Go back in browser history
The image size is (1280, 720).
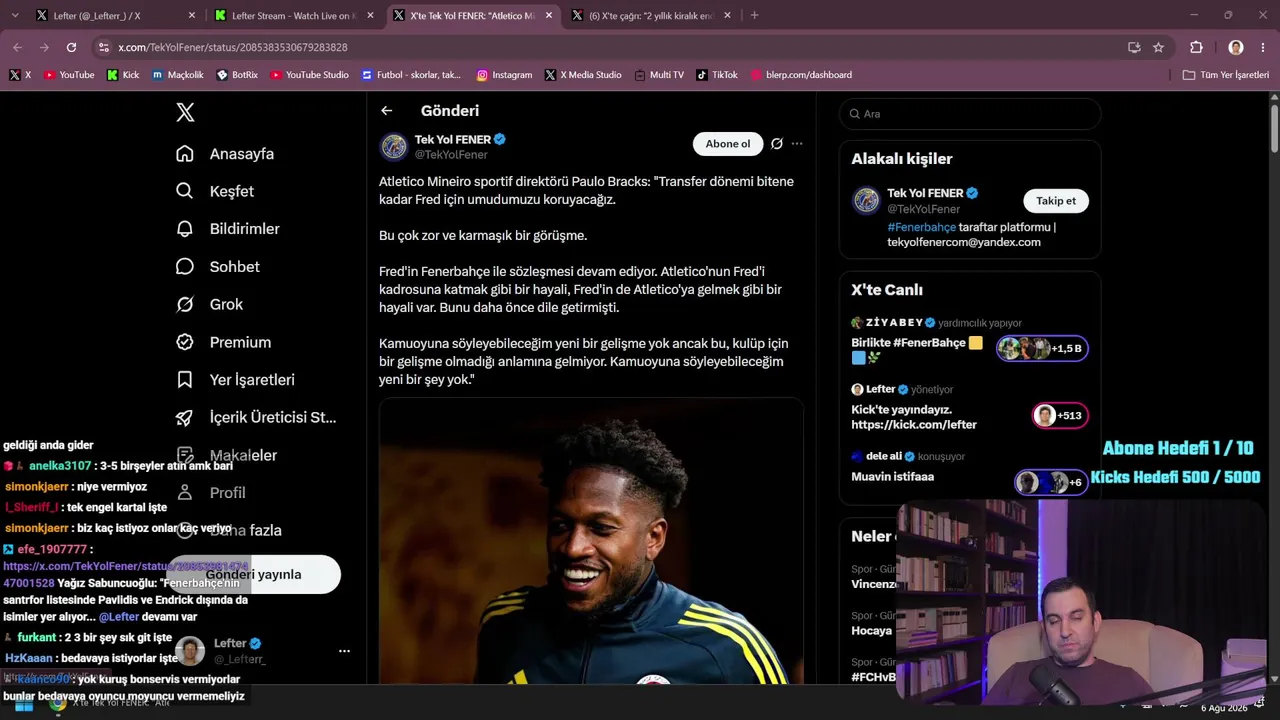point(17,47)
